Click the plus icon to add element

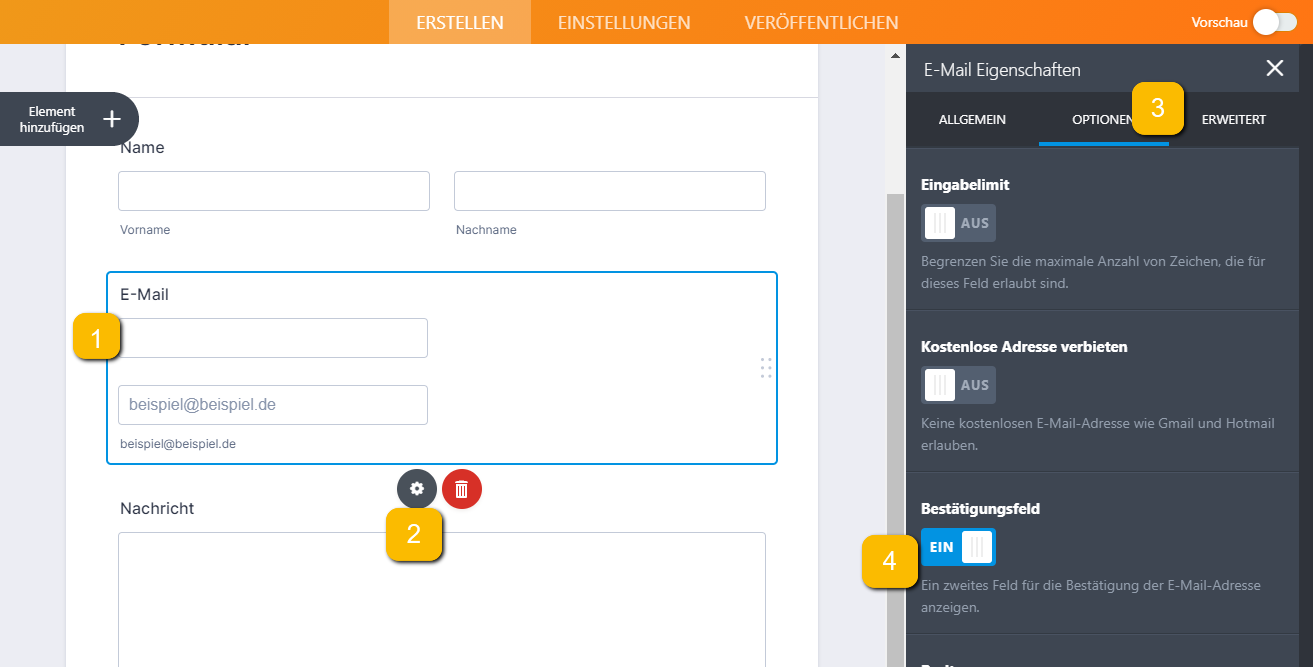112,119
